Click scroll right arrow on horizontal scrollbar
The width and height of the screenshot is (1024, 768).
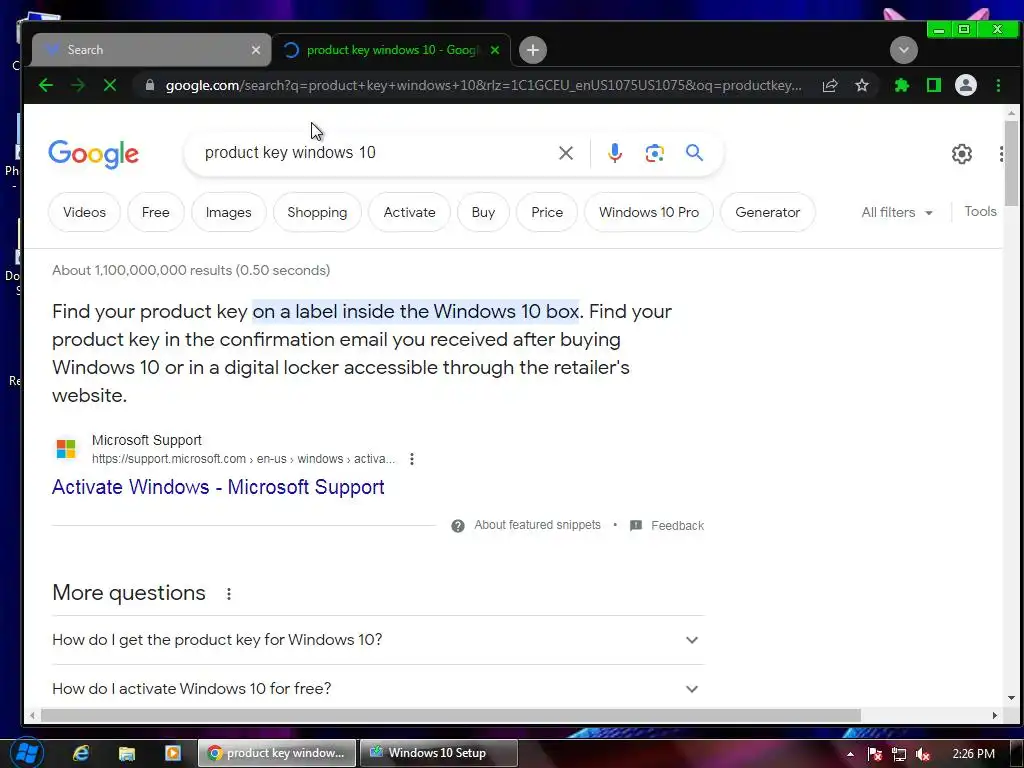pos(995,715)
